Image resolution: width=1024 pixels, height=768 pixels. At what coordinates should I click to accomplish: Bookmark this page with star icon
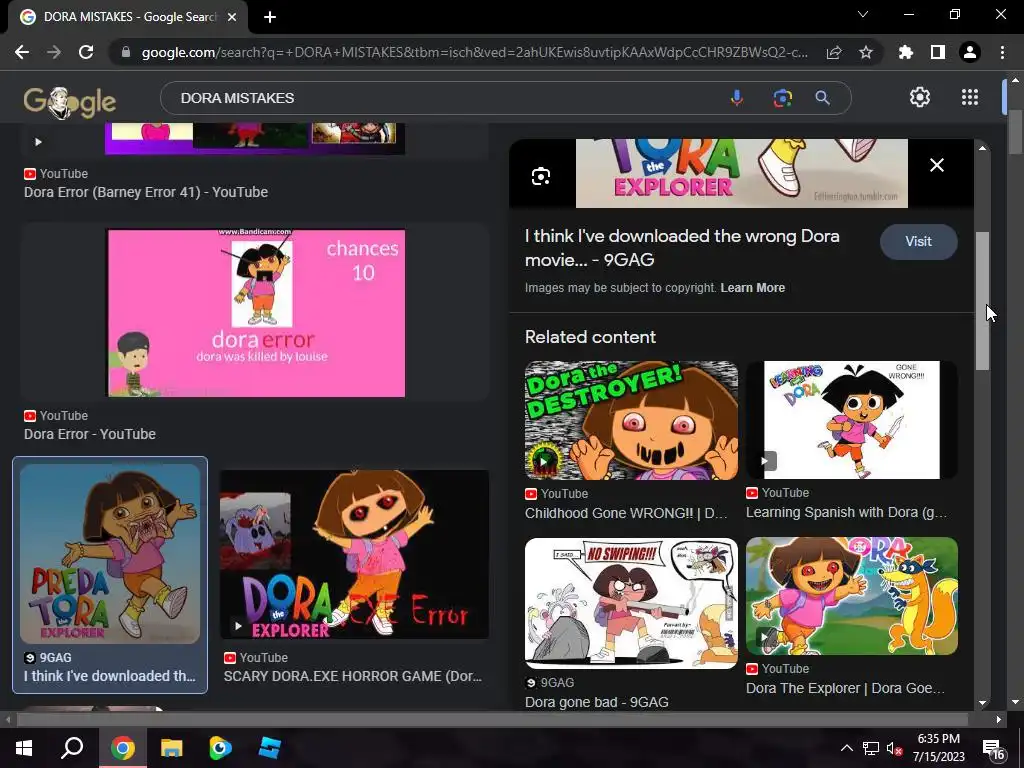(866, 52)
